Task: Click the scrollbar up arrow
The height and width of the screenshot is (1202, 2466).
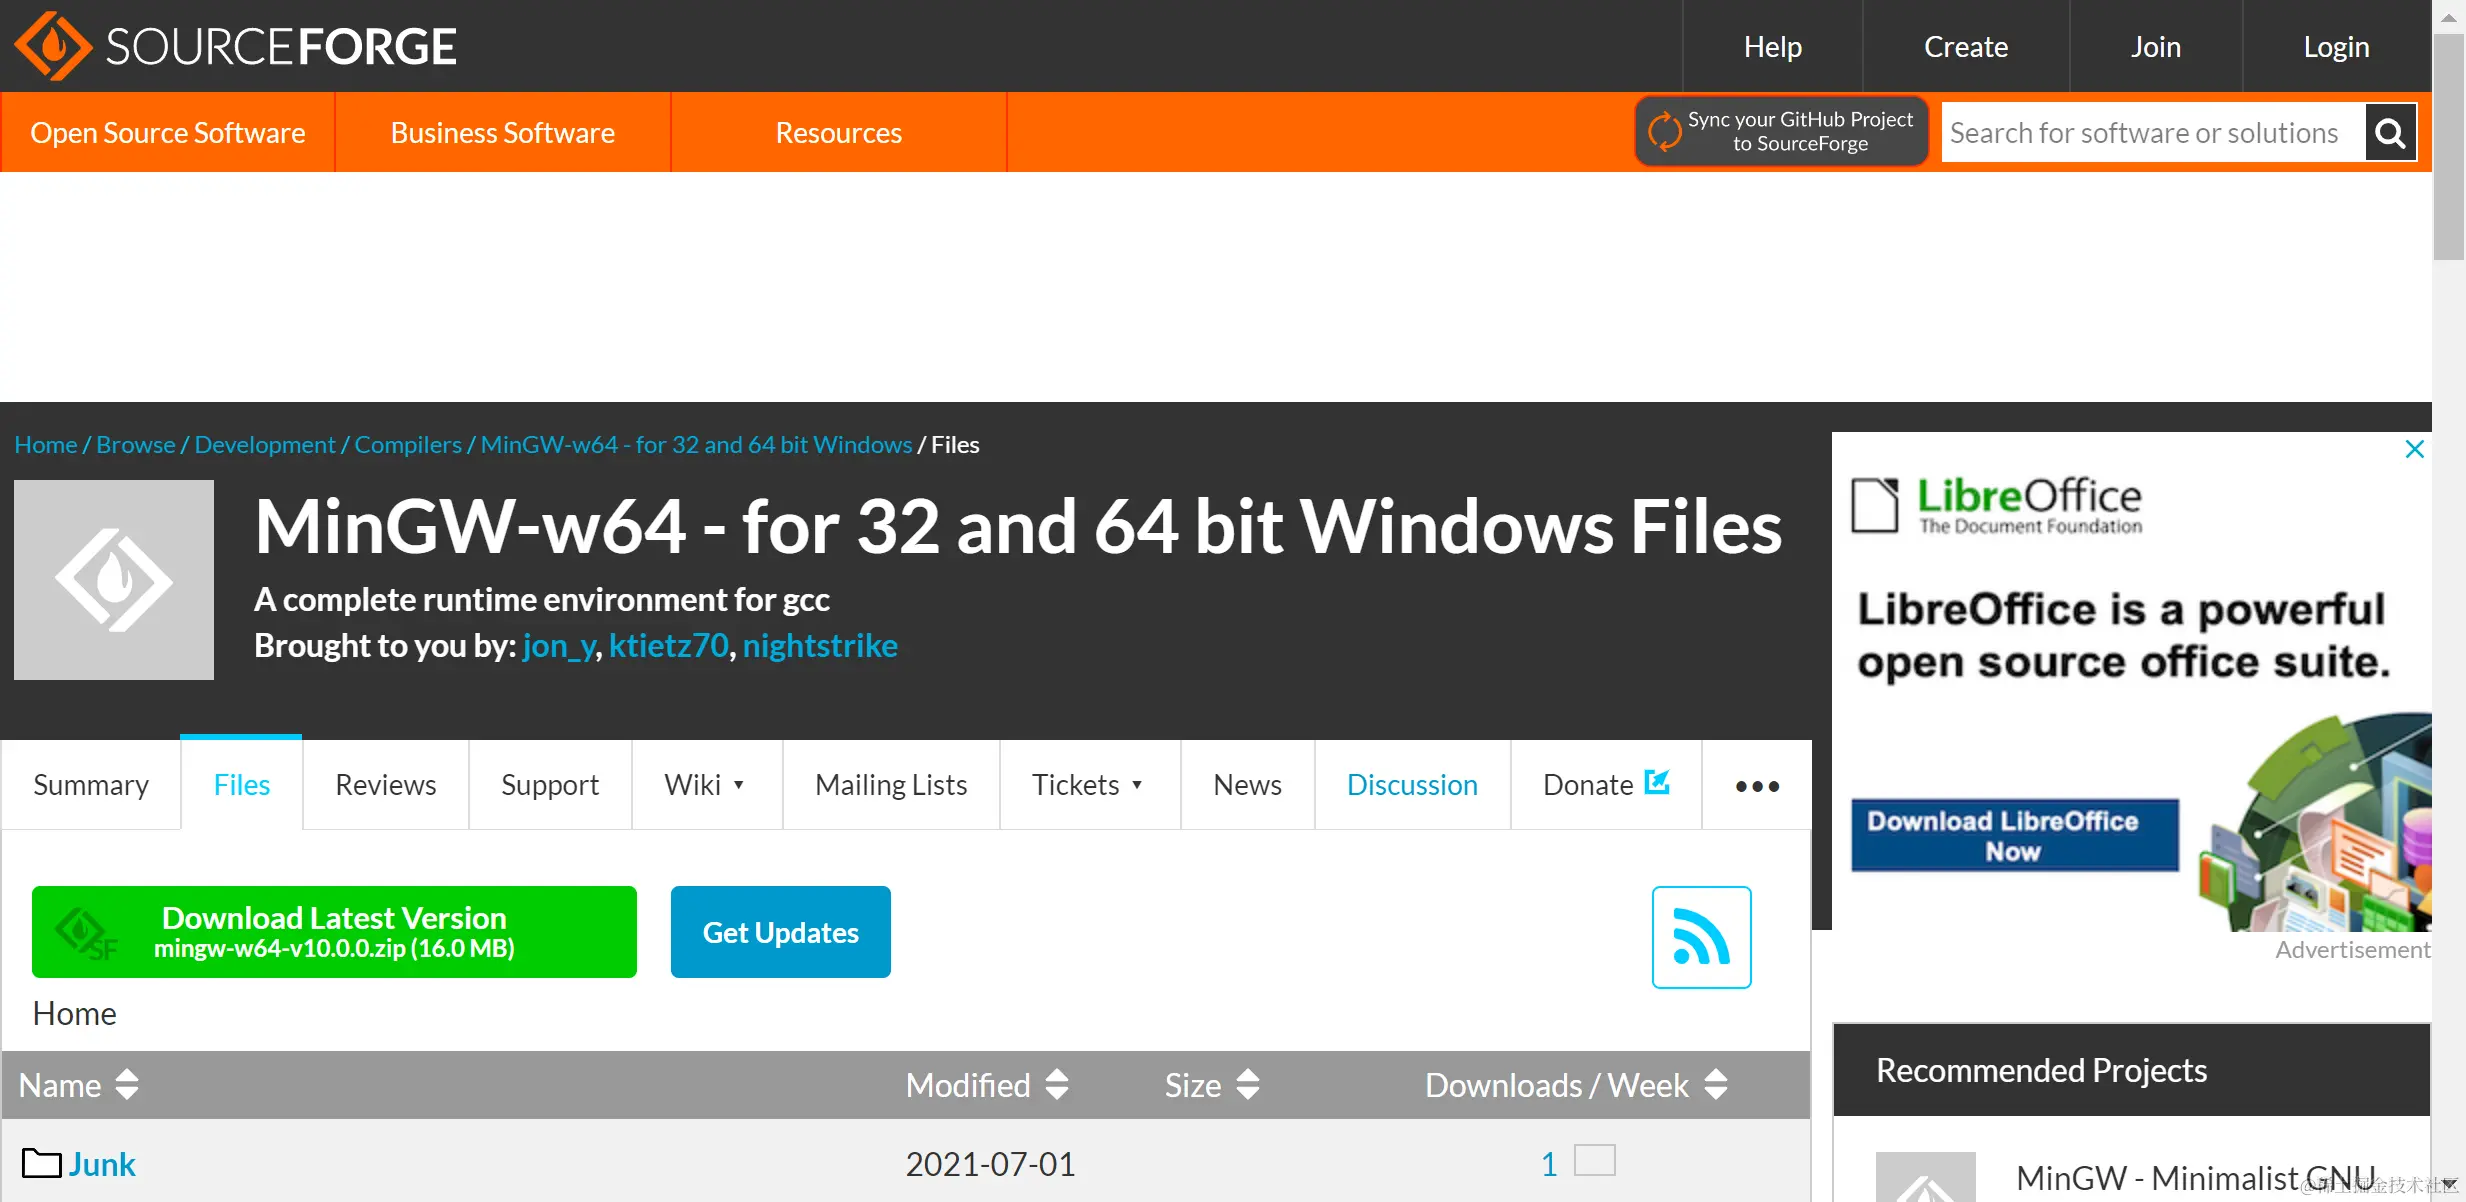Action: click(x=2449, y=16)
